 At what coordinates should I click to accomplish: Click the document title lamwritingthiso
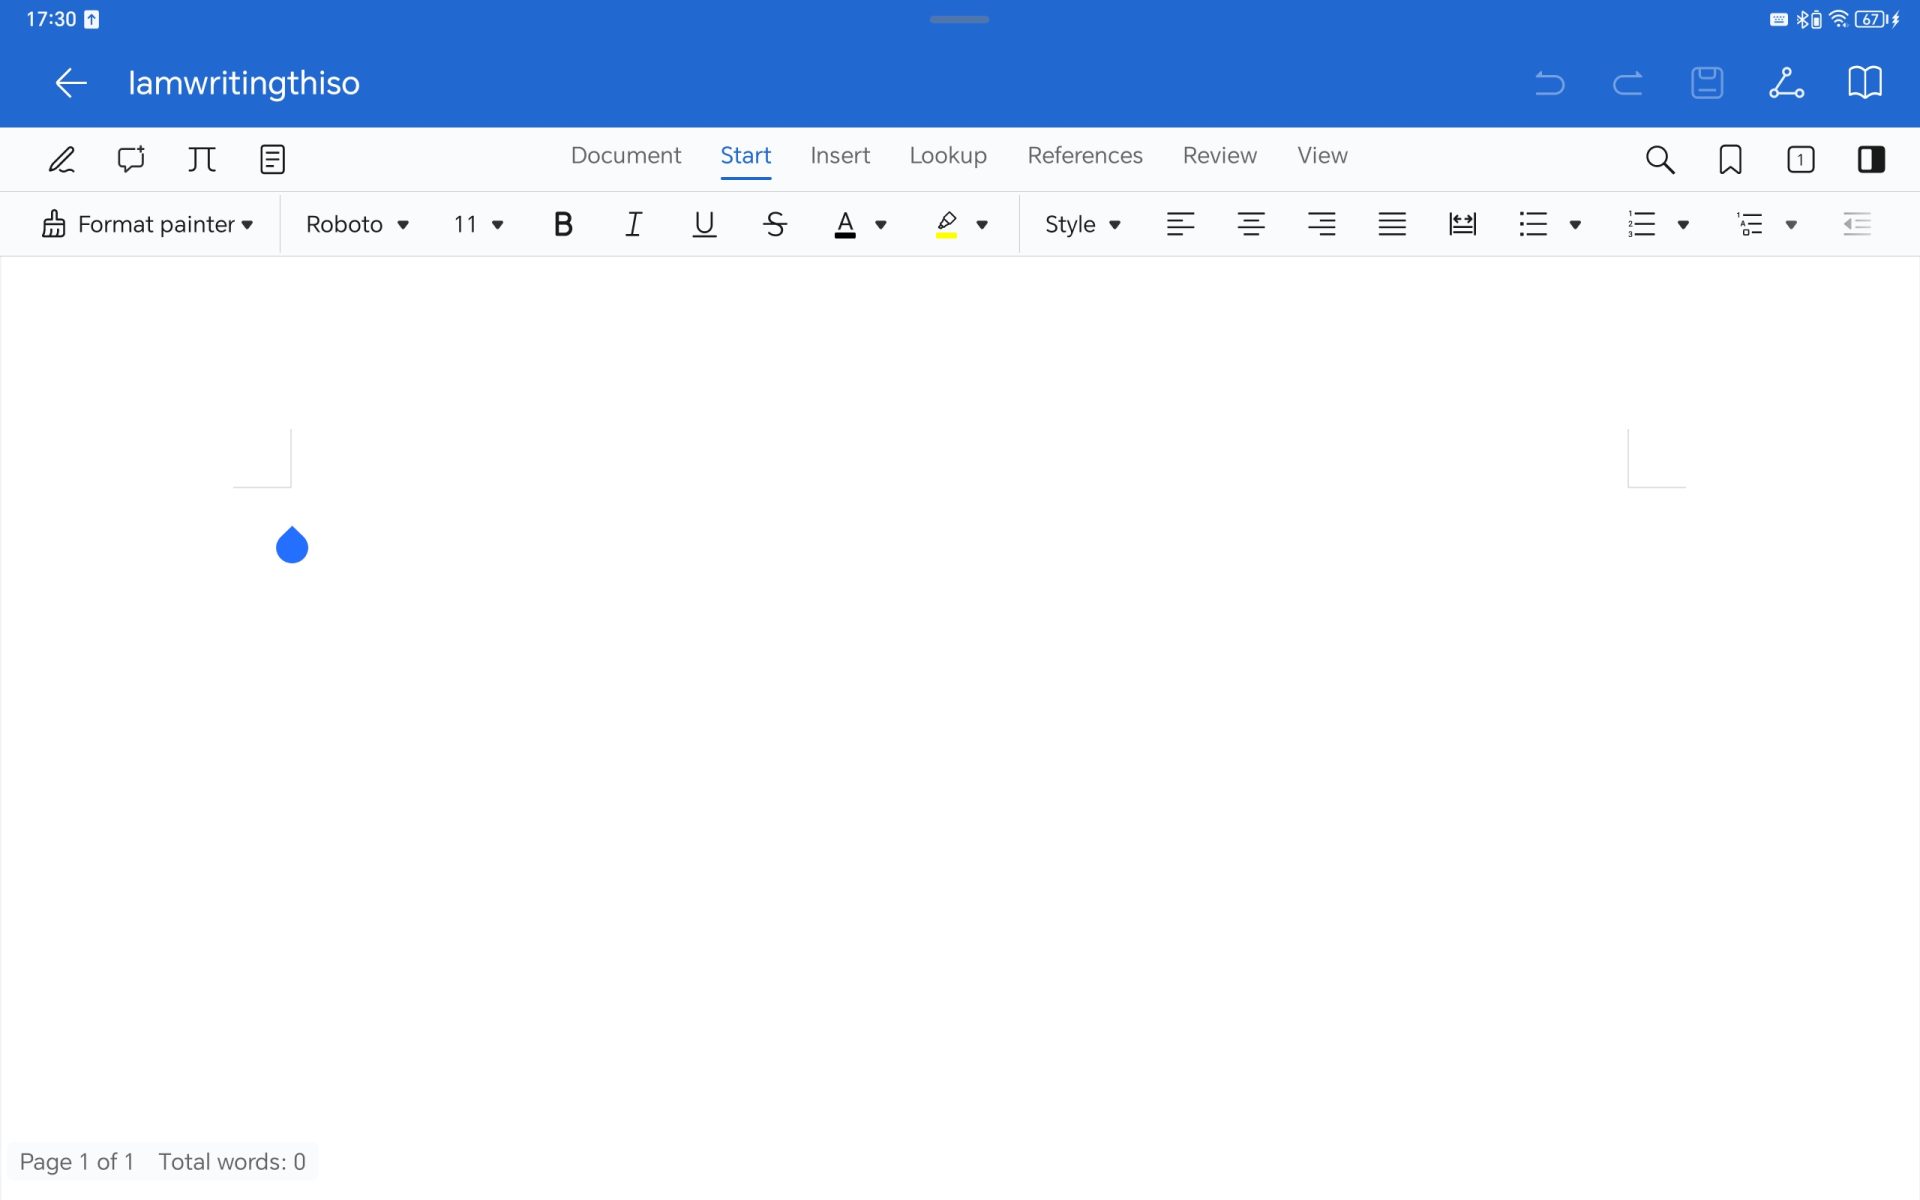pyautogui.click(x=244, y=83)
